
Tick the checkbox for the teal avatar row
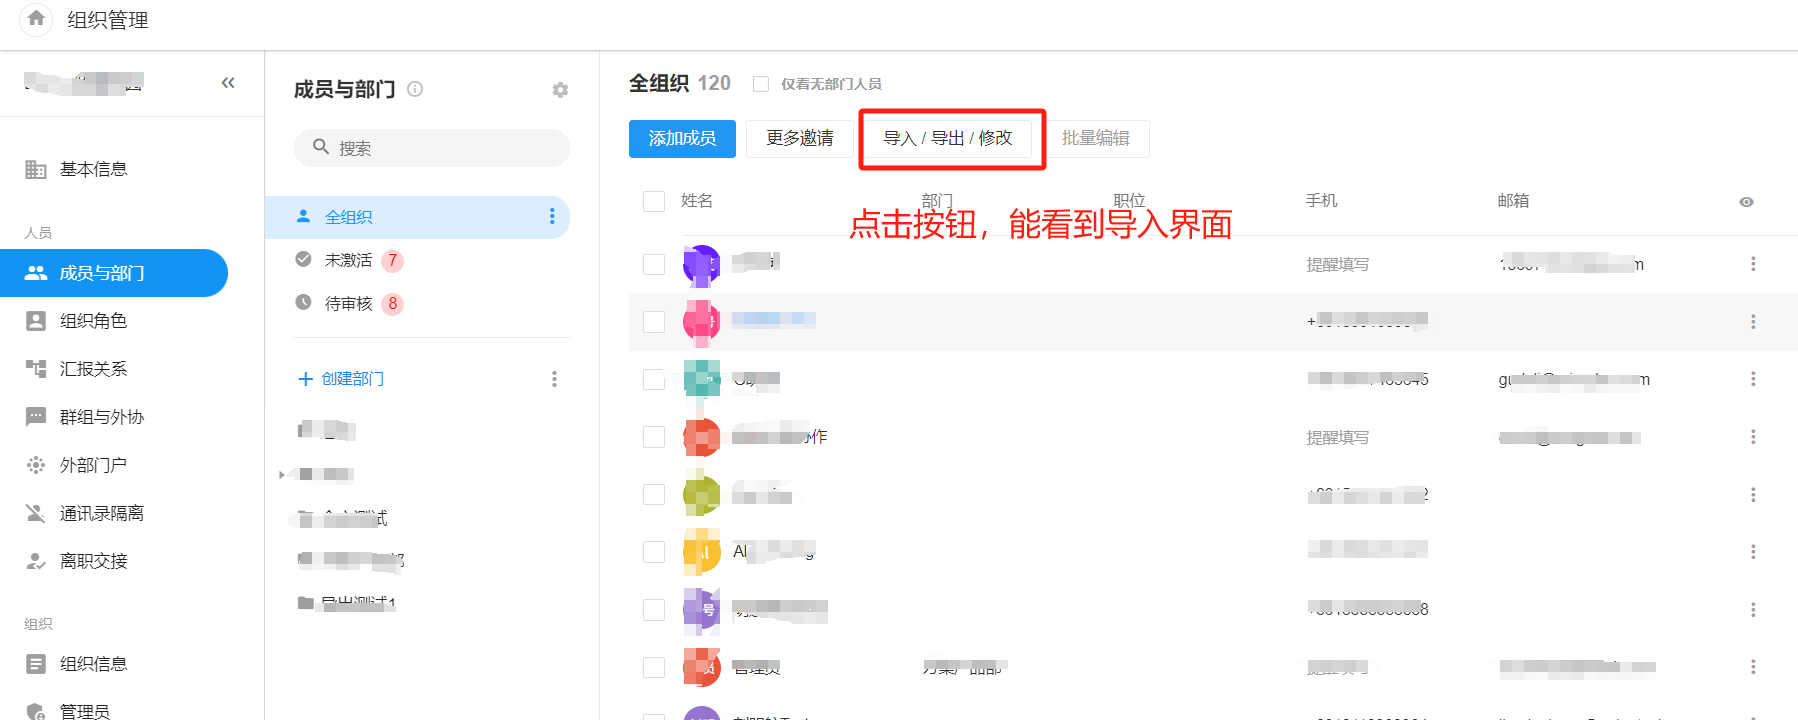pos(654,379)
